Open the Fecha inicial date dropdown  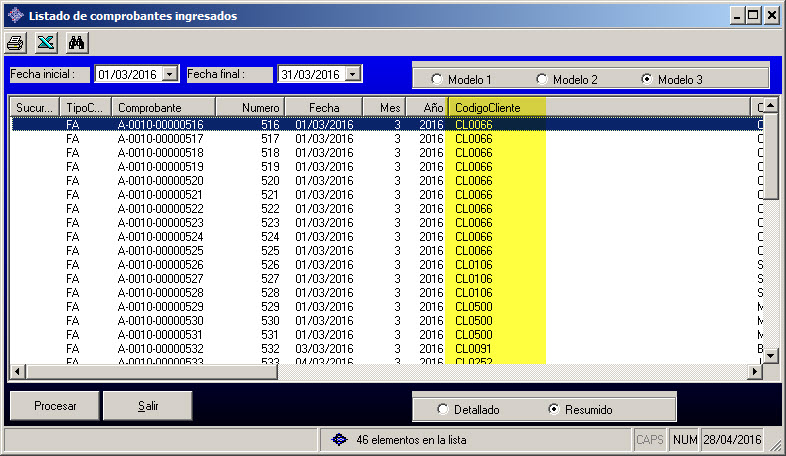[169, 74]
